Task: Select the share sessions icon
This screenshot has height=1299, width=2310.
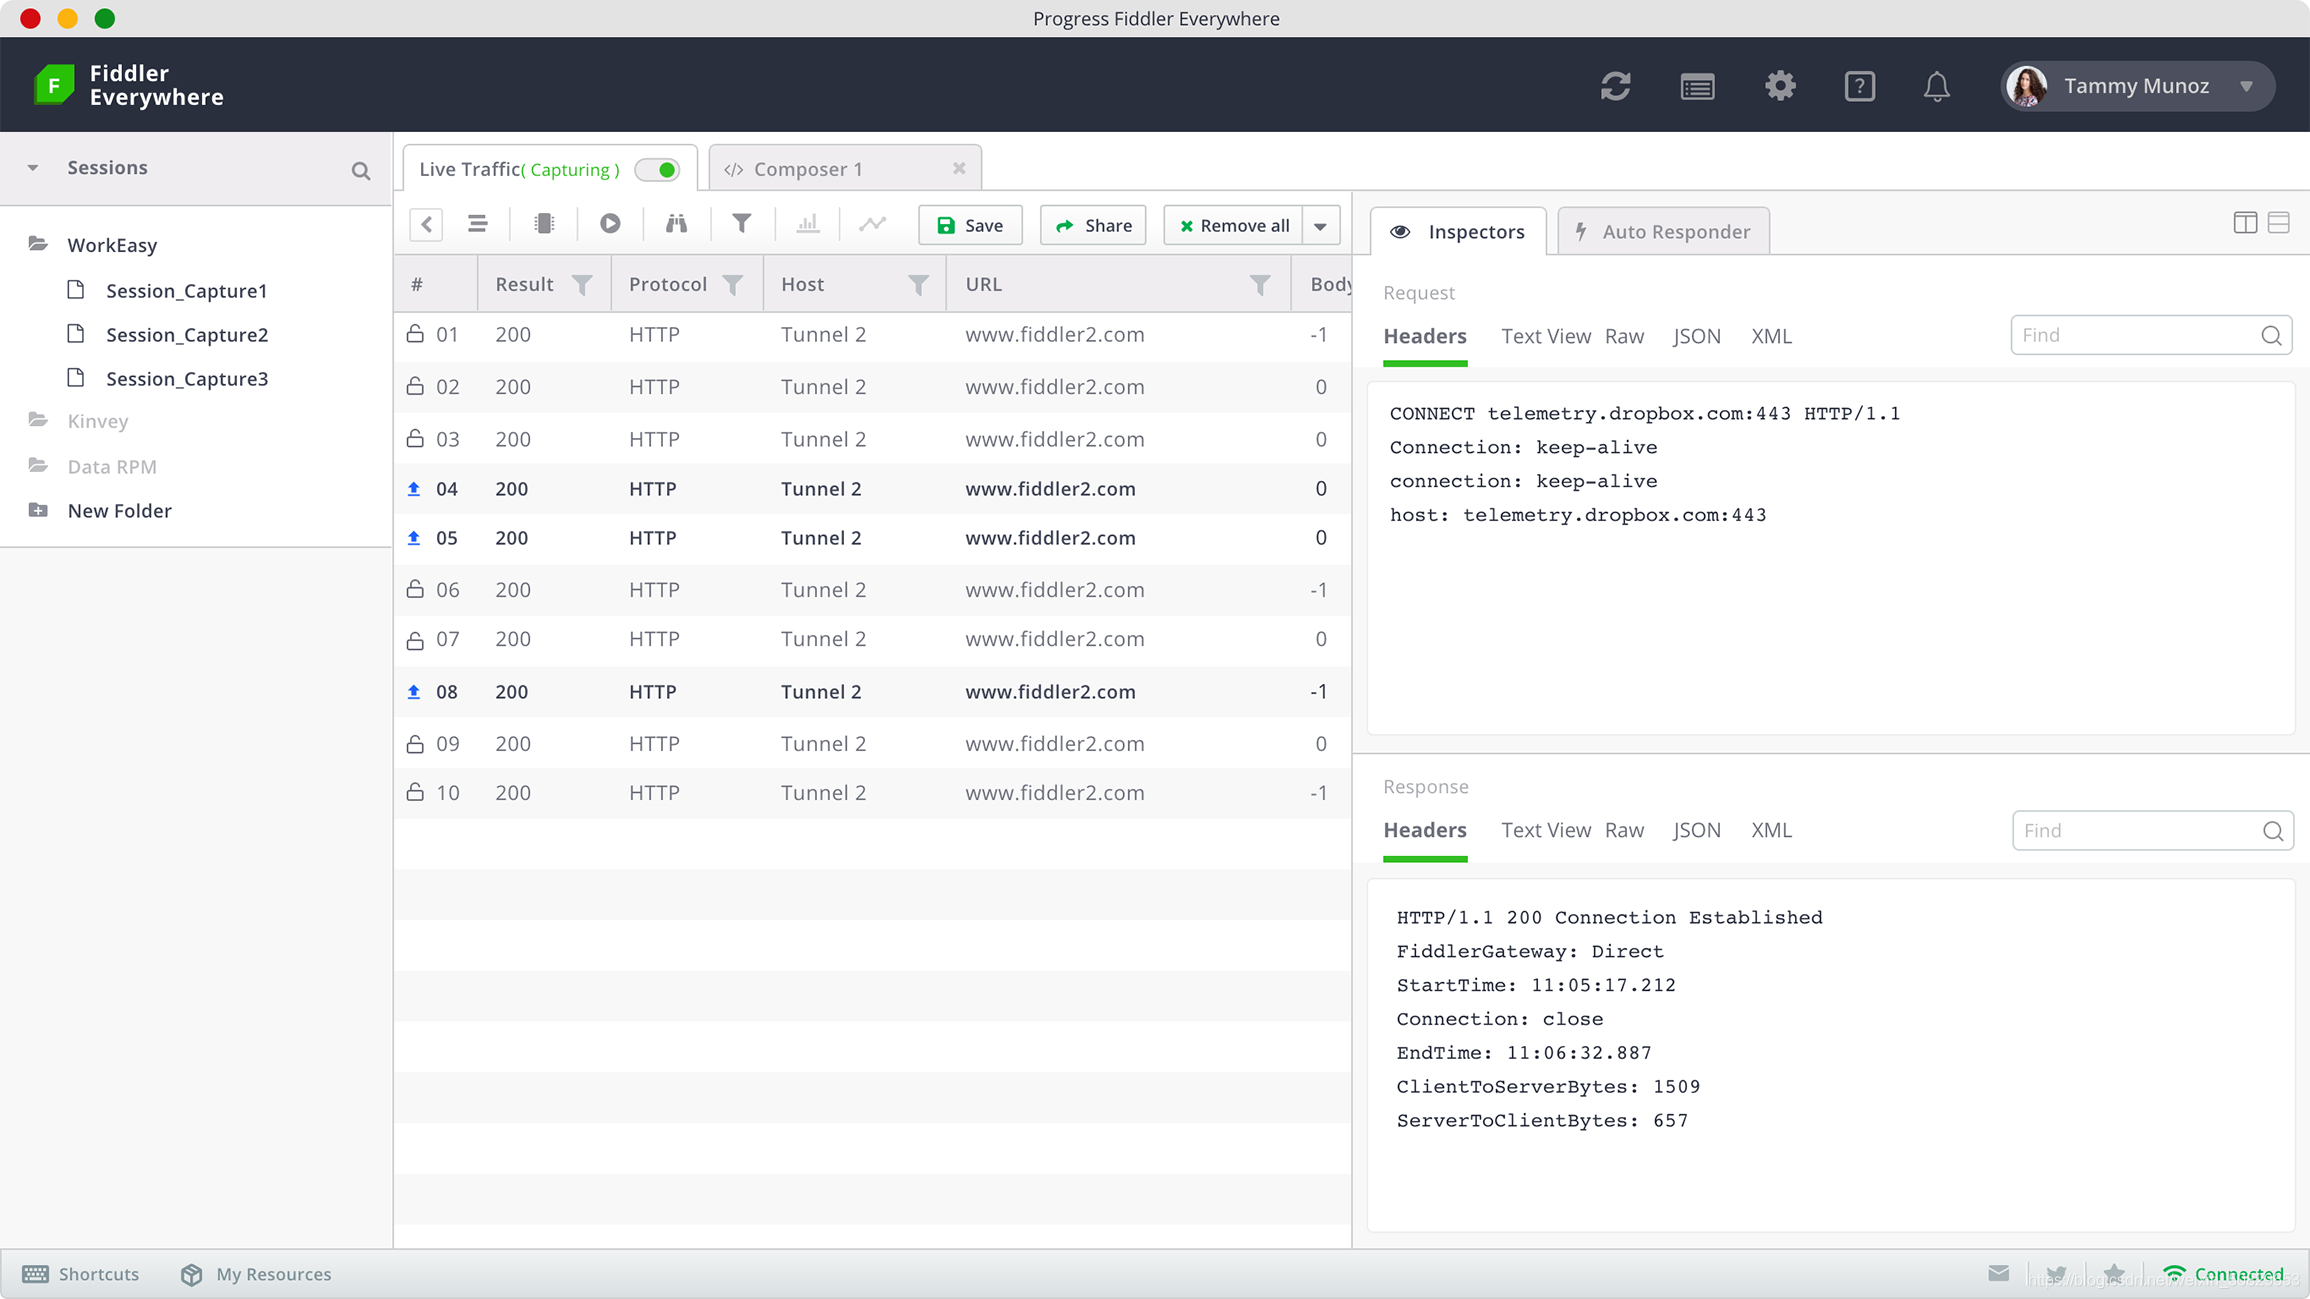Action: [x=1096, y=224]
